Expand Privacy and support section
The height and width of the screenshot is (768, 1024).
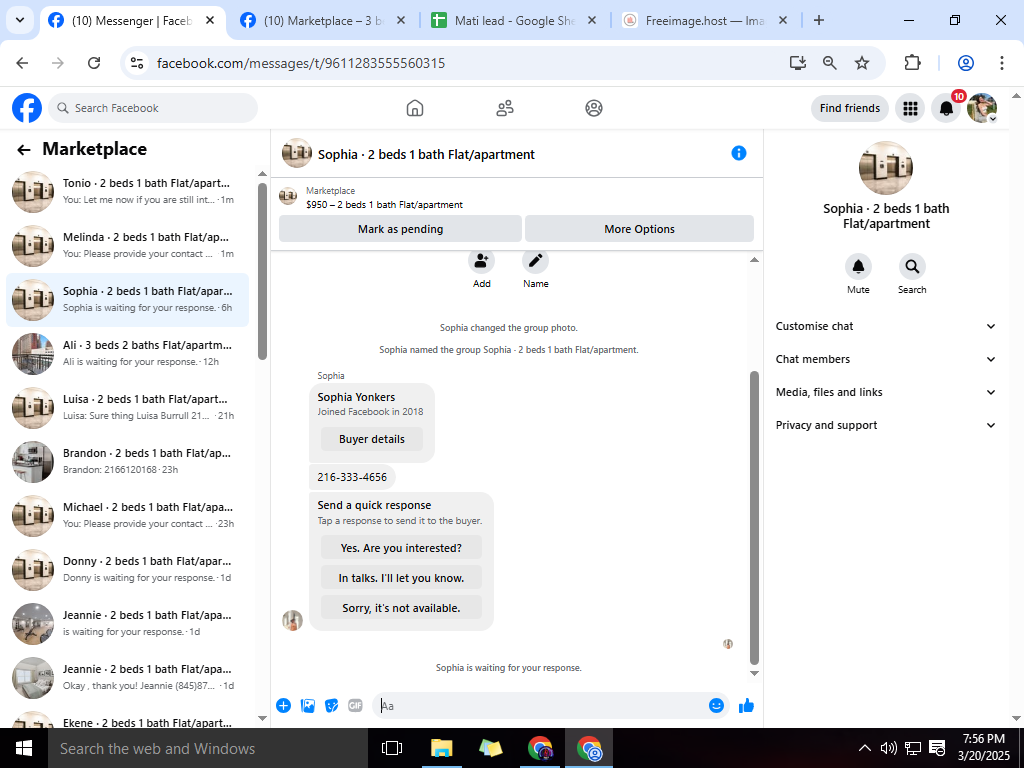point(886,425)
